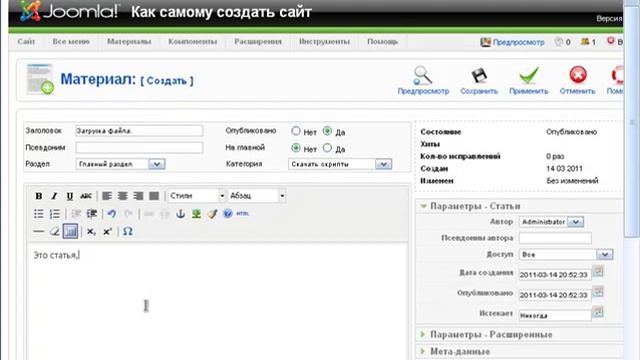
Task: Insert an image with the tree icon
Action: (x=196, y=214)
